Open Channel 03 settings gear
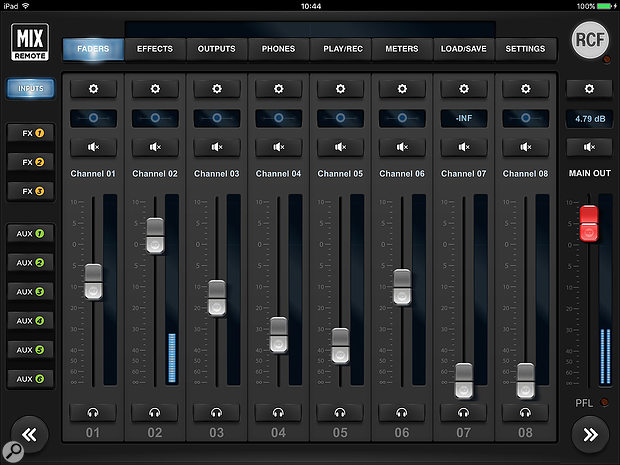This screenshot has width=620, height=465. (x=217, y=89)
